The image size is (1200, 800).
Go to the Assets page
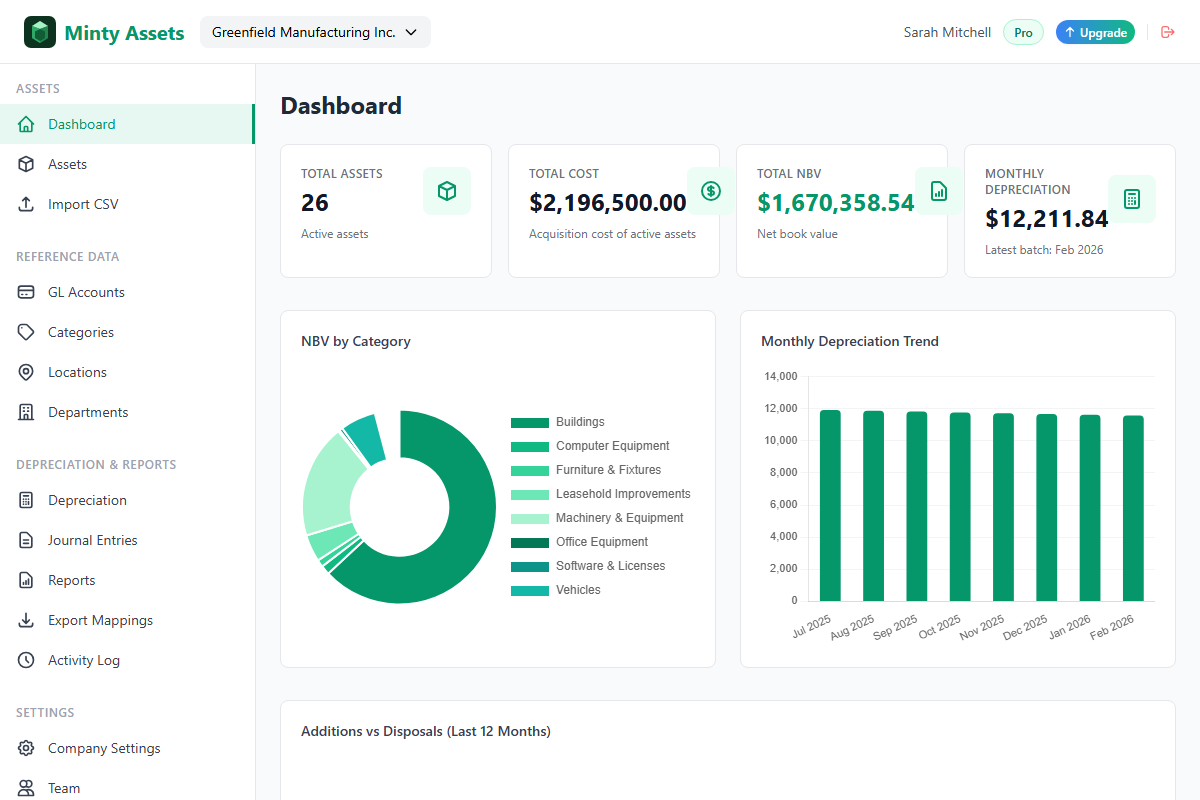pos(127,164)
